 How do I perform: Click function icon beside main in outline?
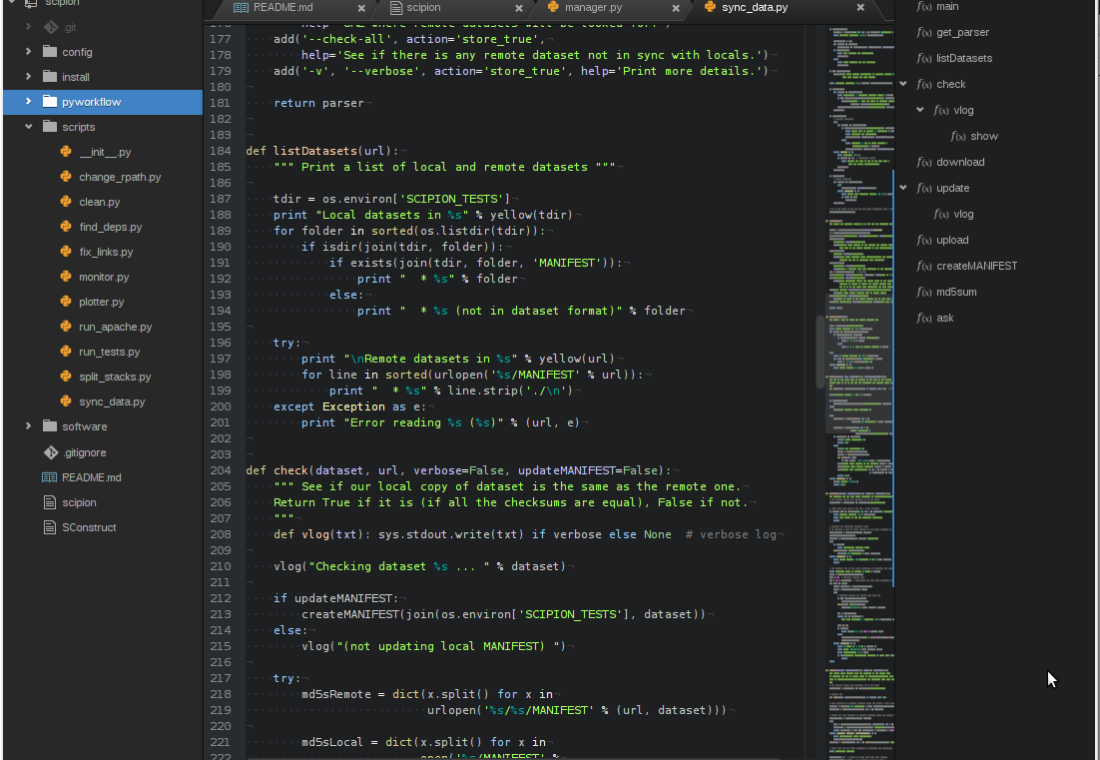point(924,6)
